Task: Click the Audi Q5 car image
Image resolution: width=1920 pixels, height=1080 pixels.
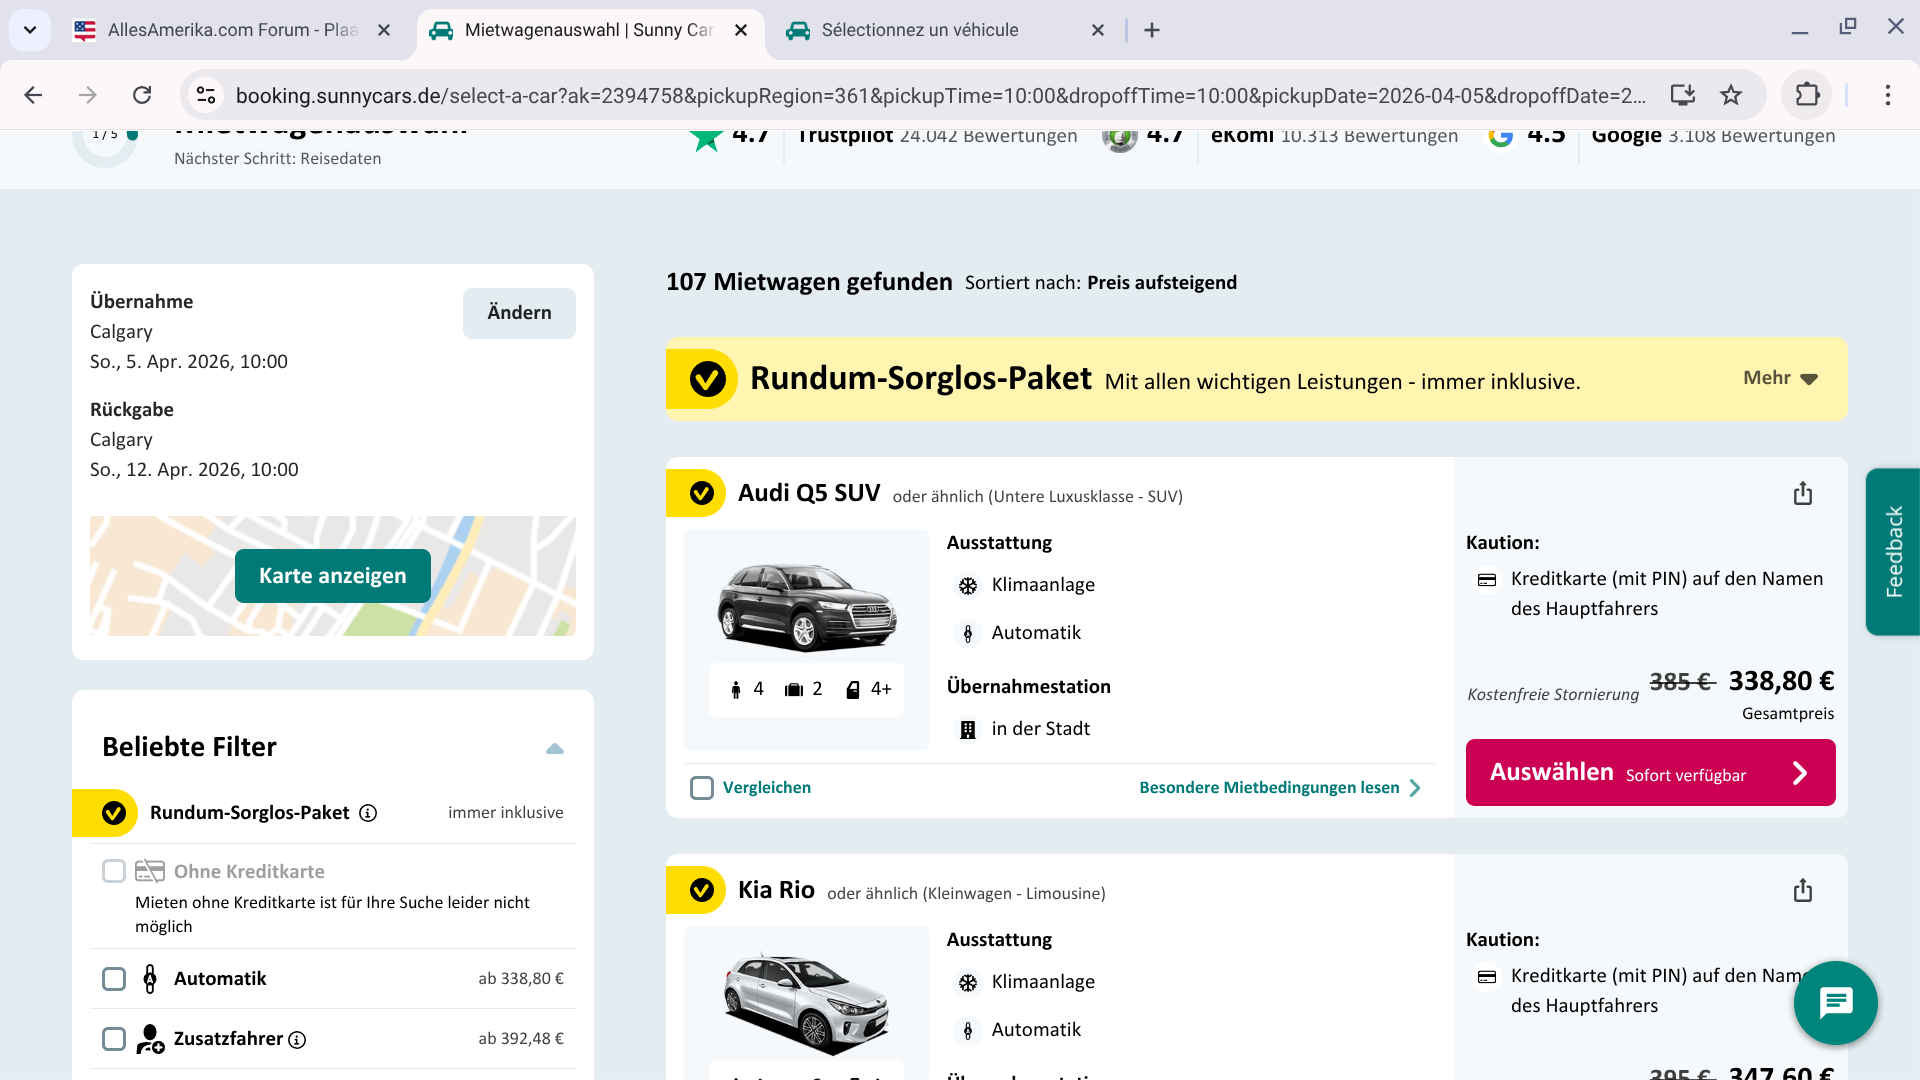Action: click(x=806, y=606)
